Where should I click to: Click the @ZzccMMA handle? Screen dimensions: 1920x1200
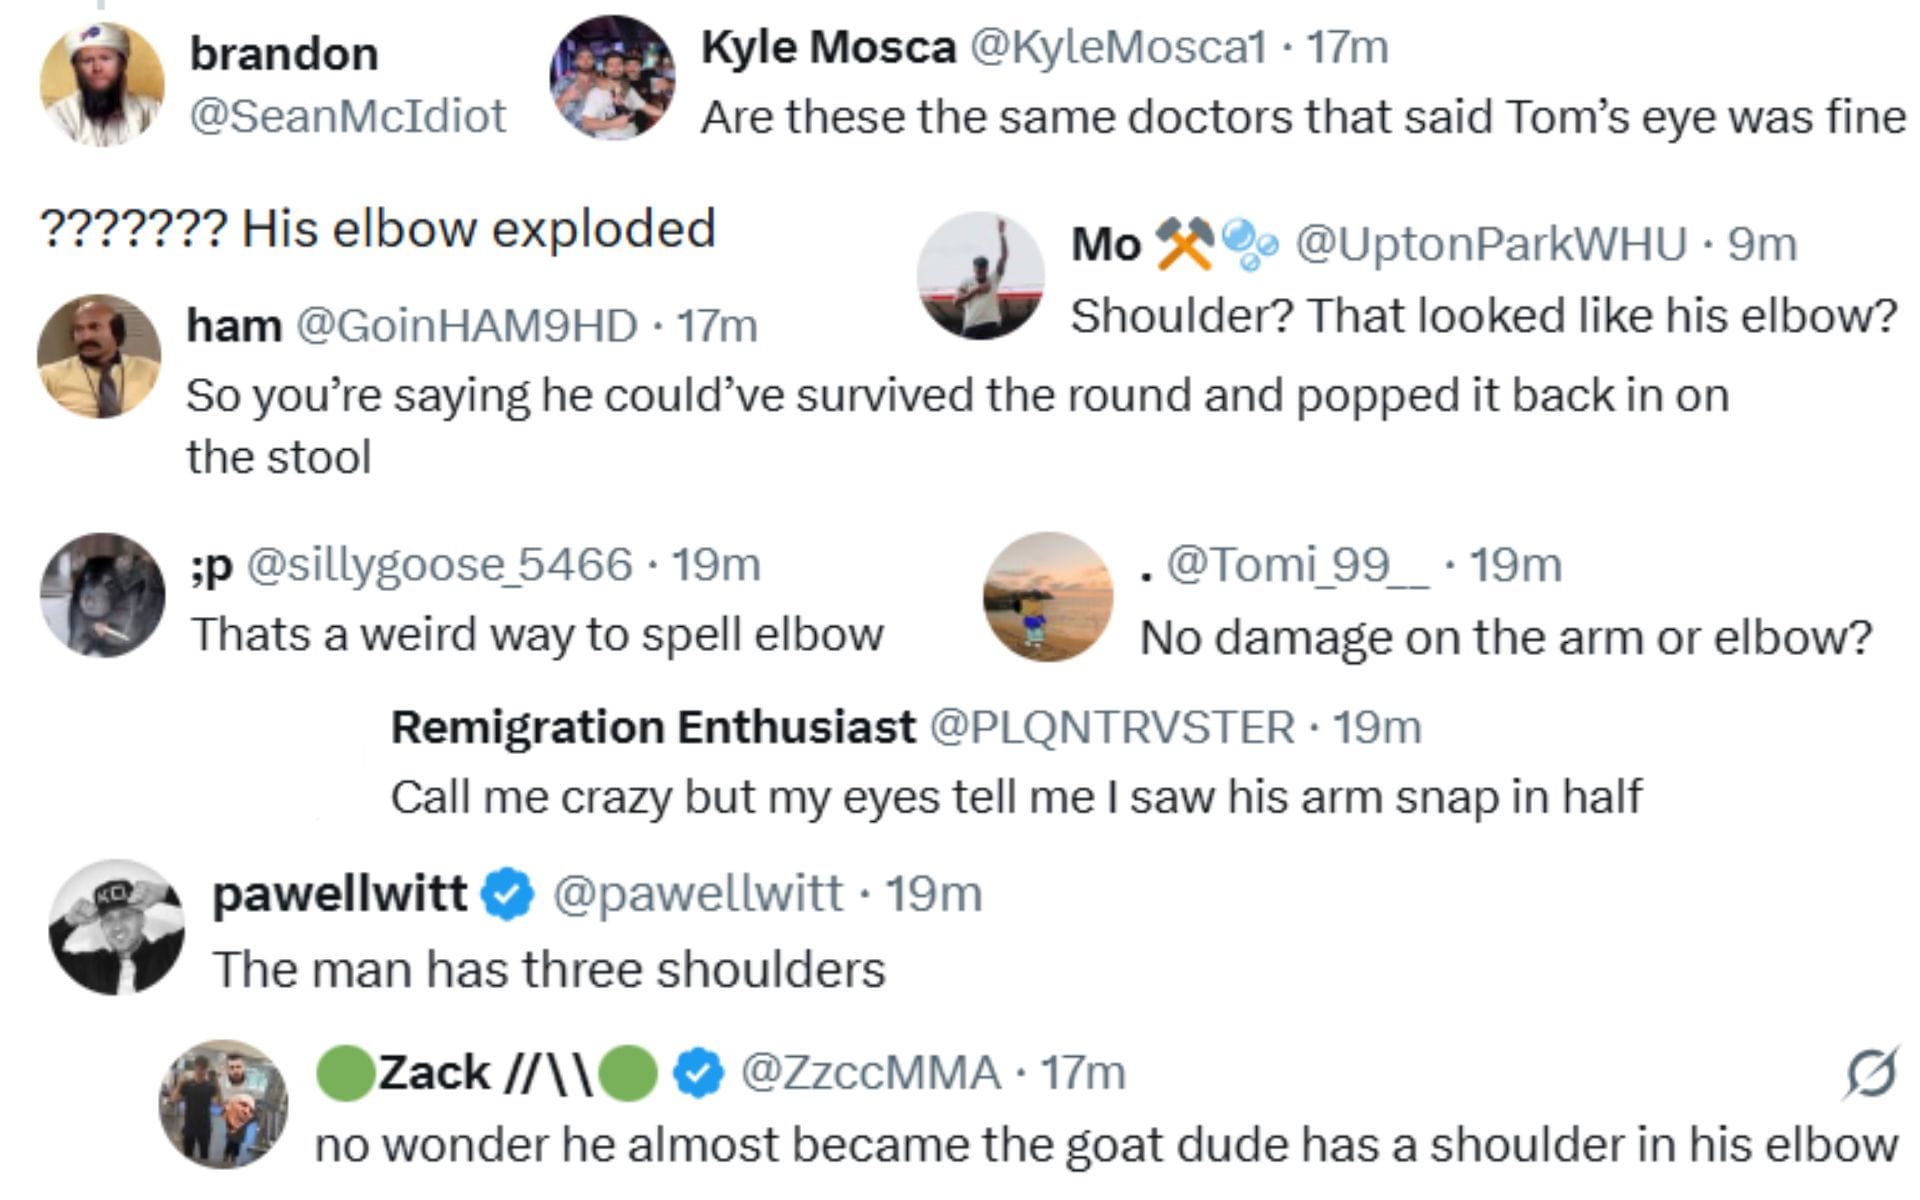point(870,1074)
